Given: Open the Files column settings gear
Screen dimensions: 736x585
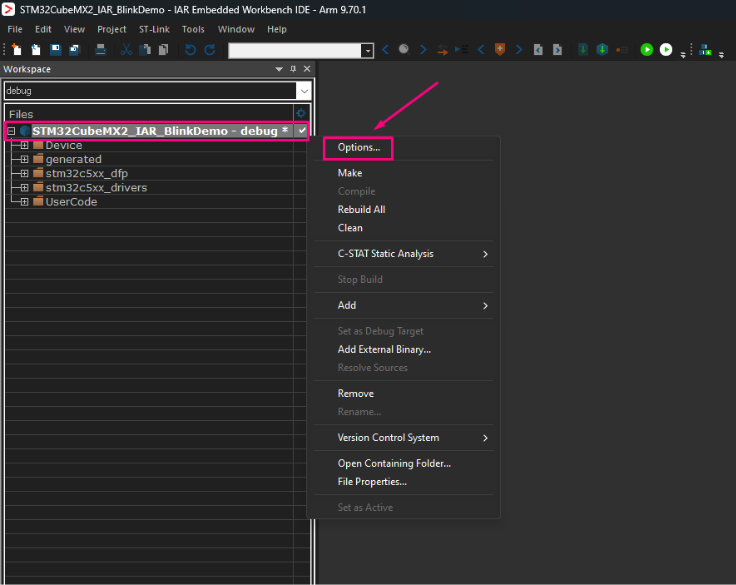Looking at the screenshot, I should tap(301, 113).
